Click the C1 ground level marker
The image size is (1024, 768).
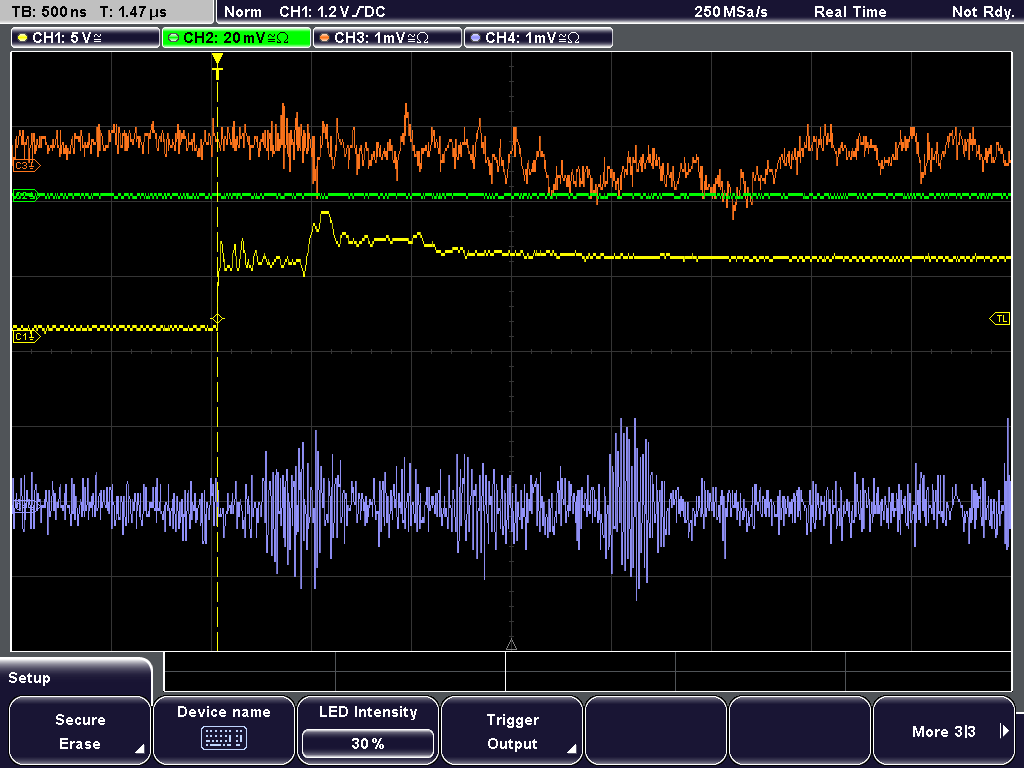(26, 336)
